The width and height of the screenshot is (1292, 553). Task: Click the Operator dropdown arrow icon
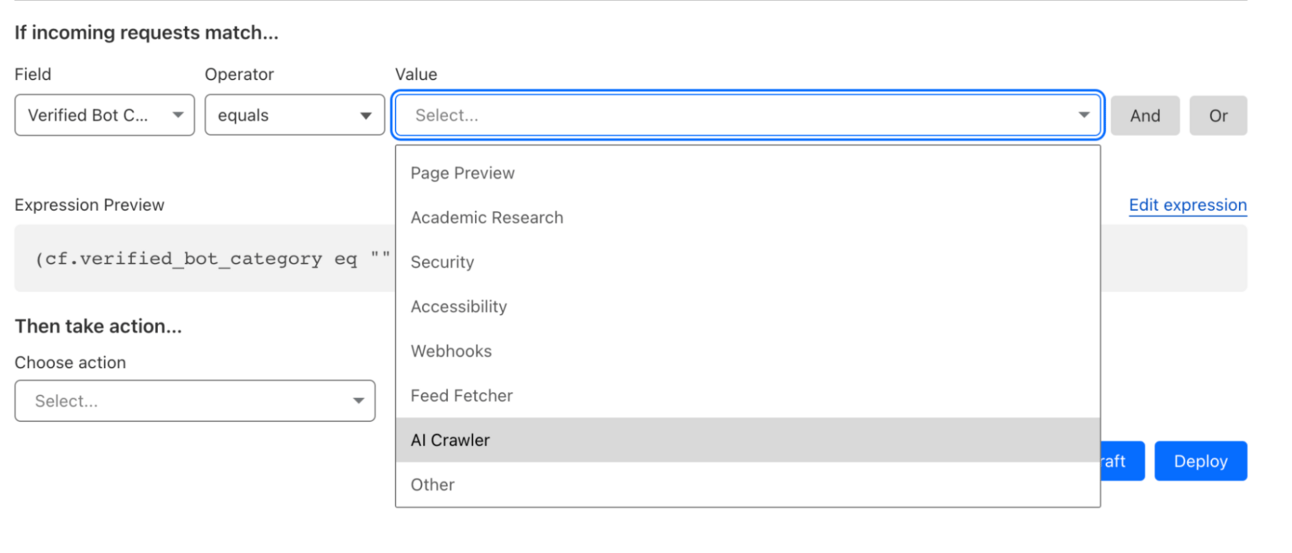[366, 115]
